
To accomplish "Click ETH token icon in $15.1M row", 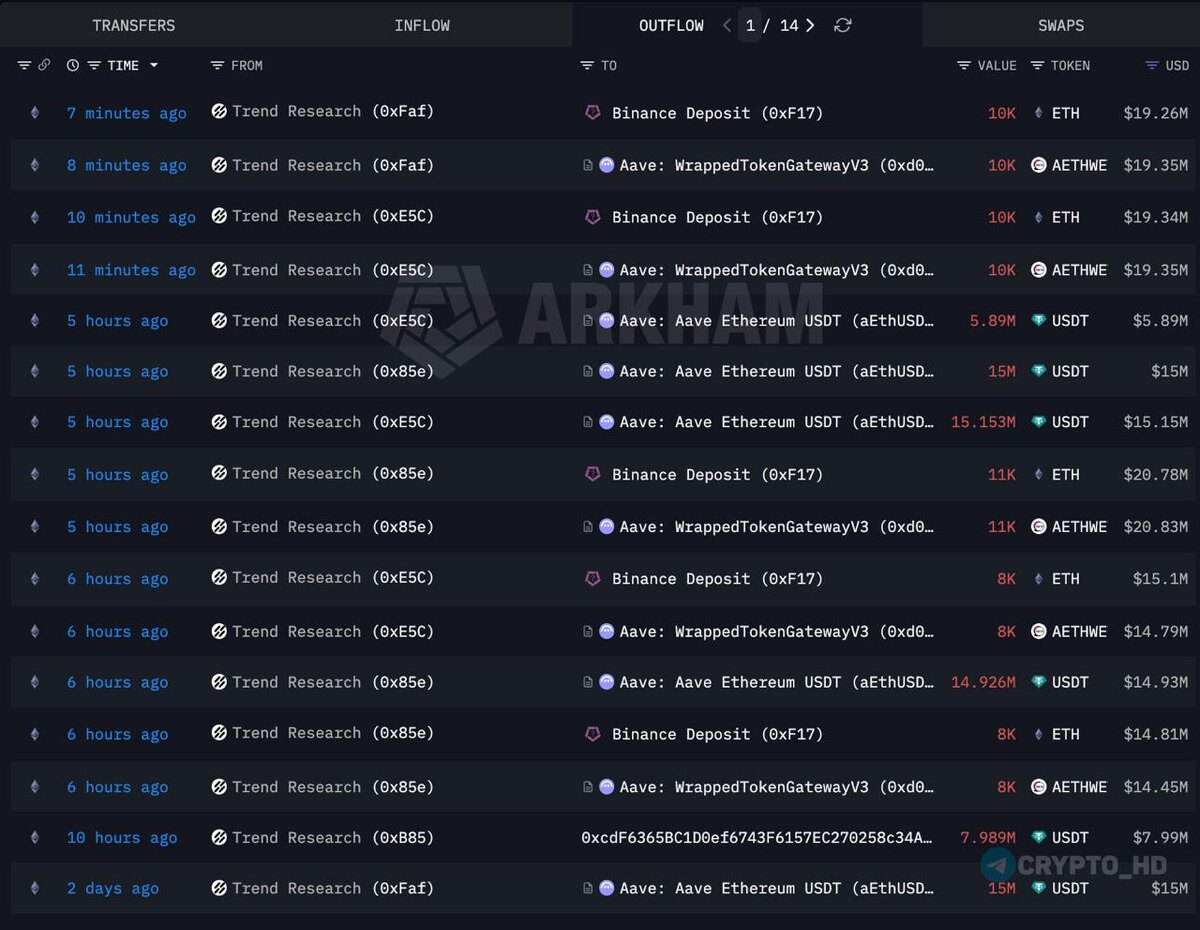I will tap(1038, 578).
